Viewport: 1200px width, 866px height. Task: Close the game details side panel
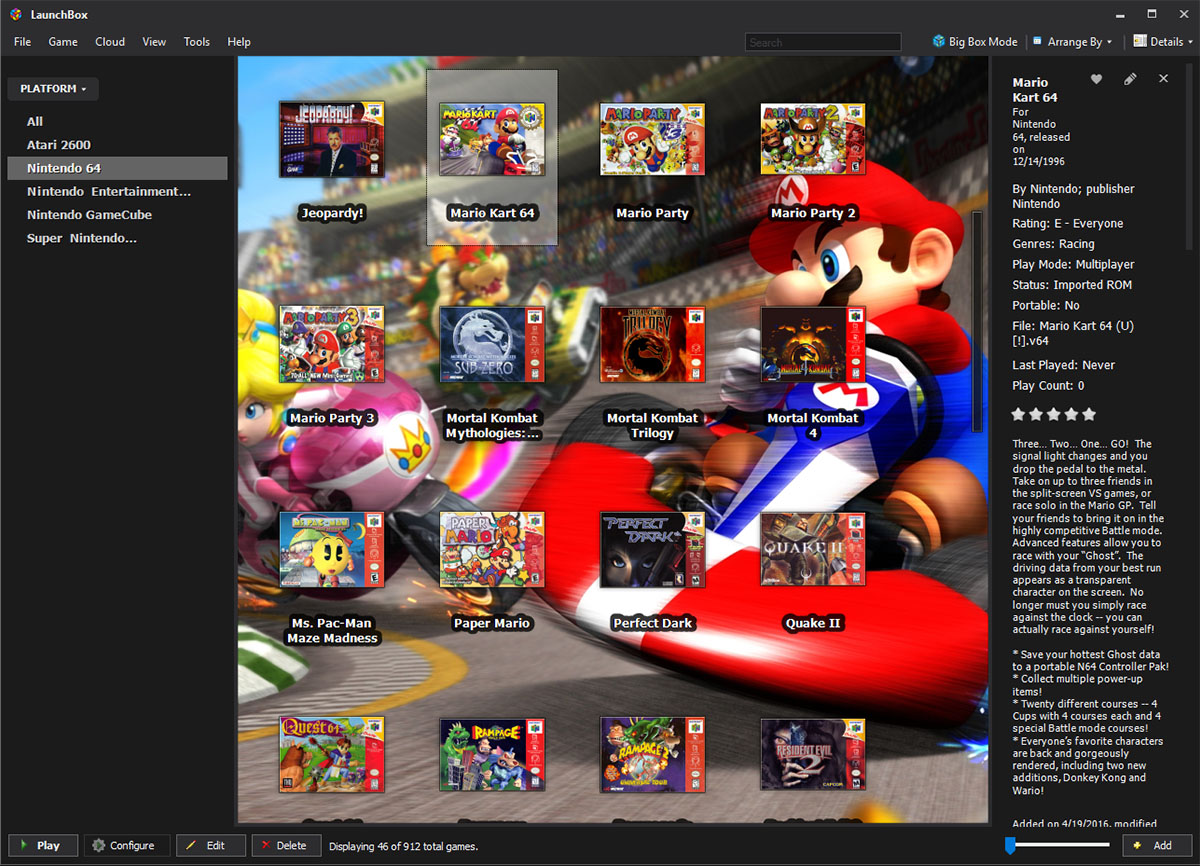pyautogui.click(x=1163, y=79)
